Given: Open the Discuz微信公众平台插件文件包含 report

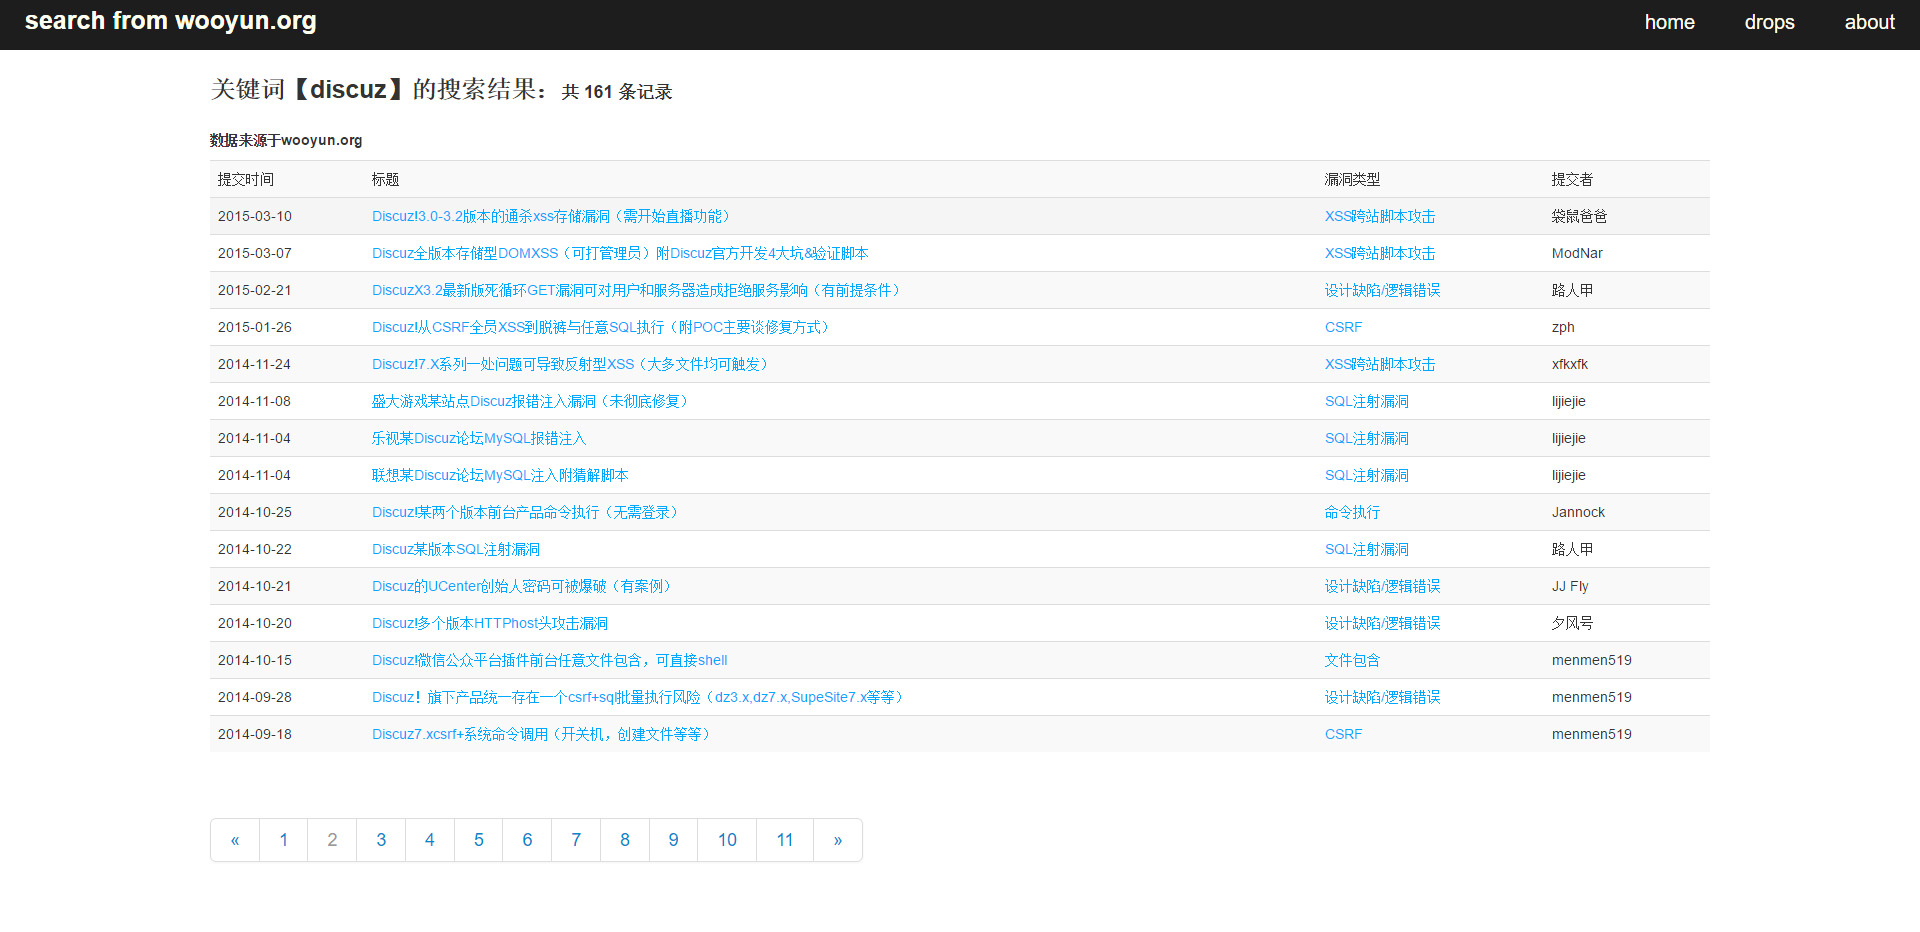Looking at the screenshot, I should (x=549, y=660).
